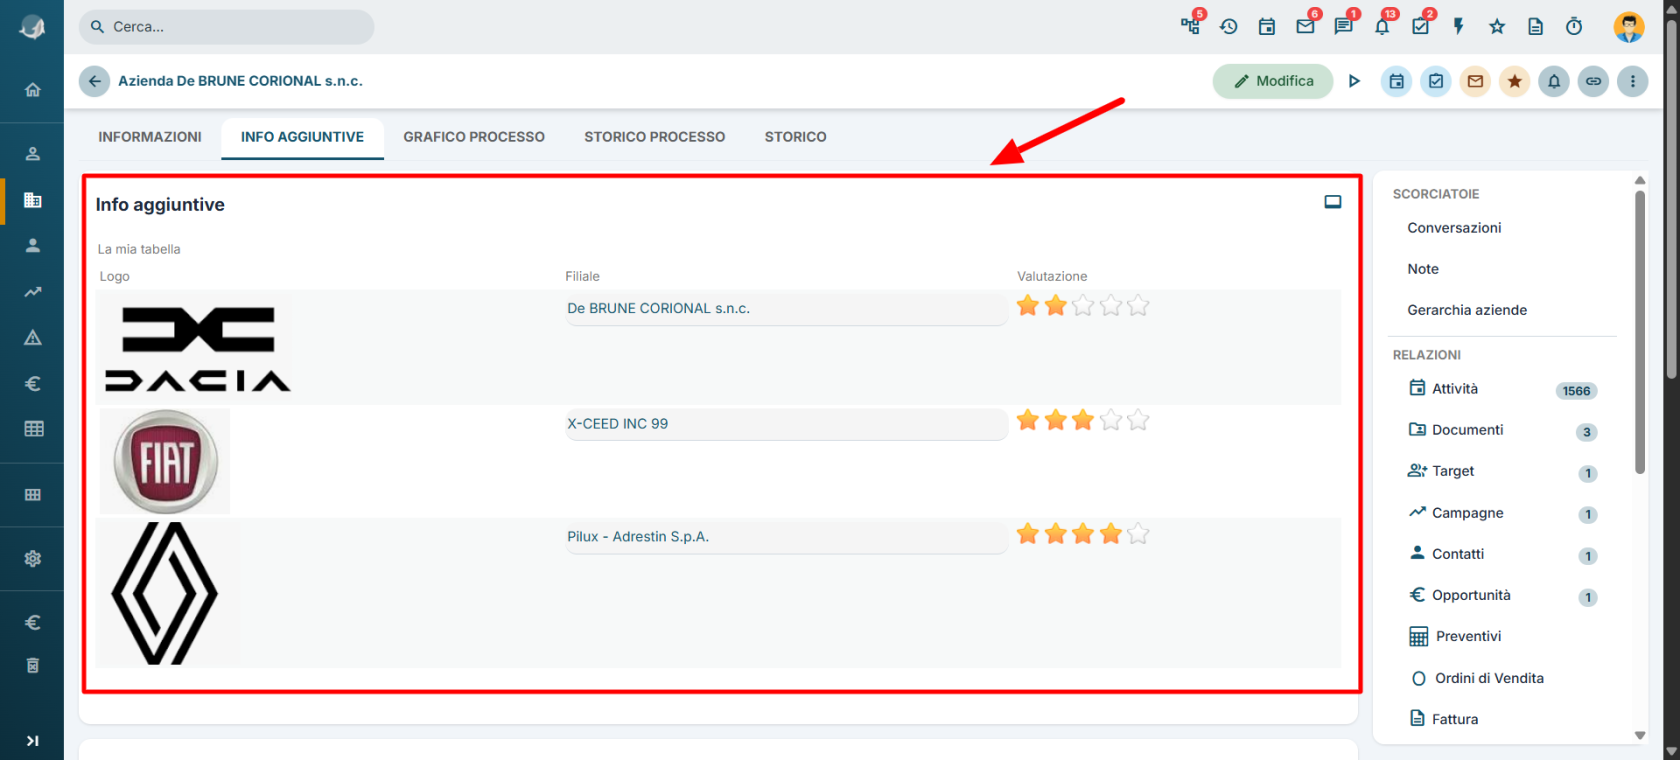The image size is (1680, 760).
Task: Click the Renault logo thumbnail
Action: pos(165,593)
